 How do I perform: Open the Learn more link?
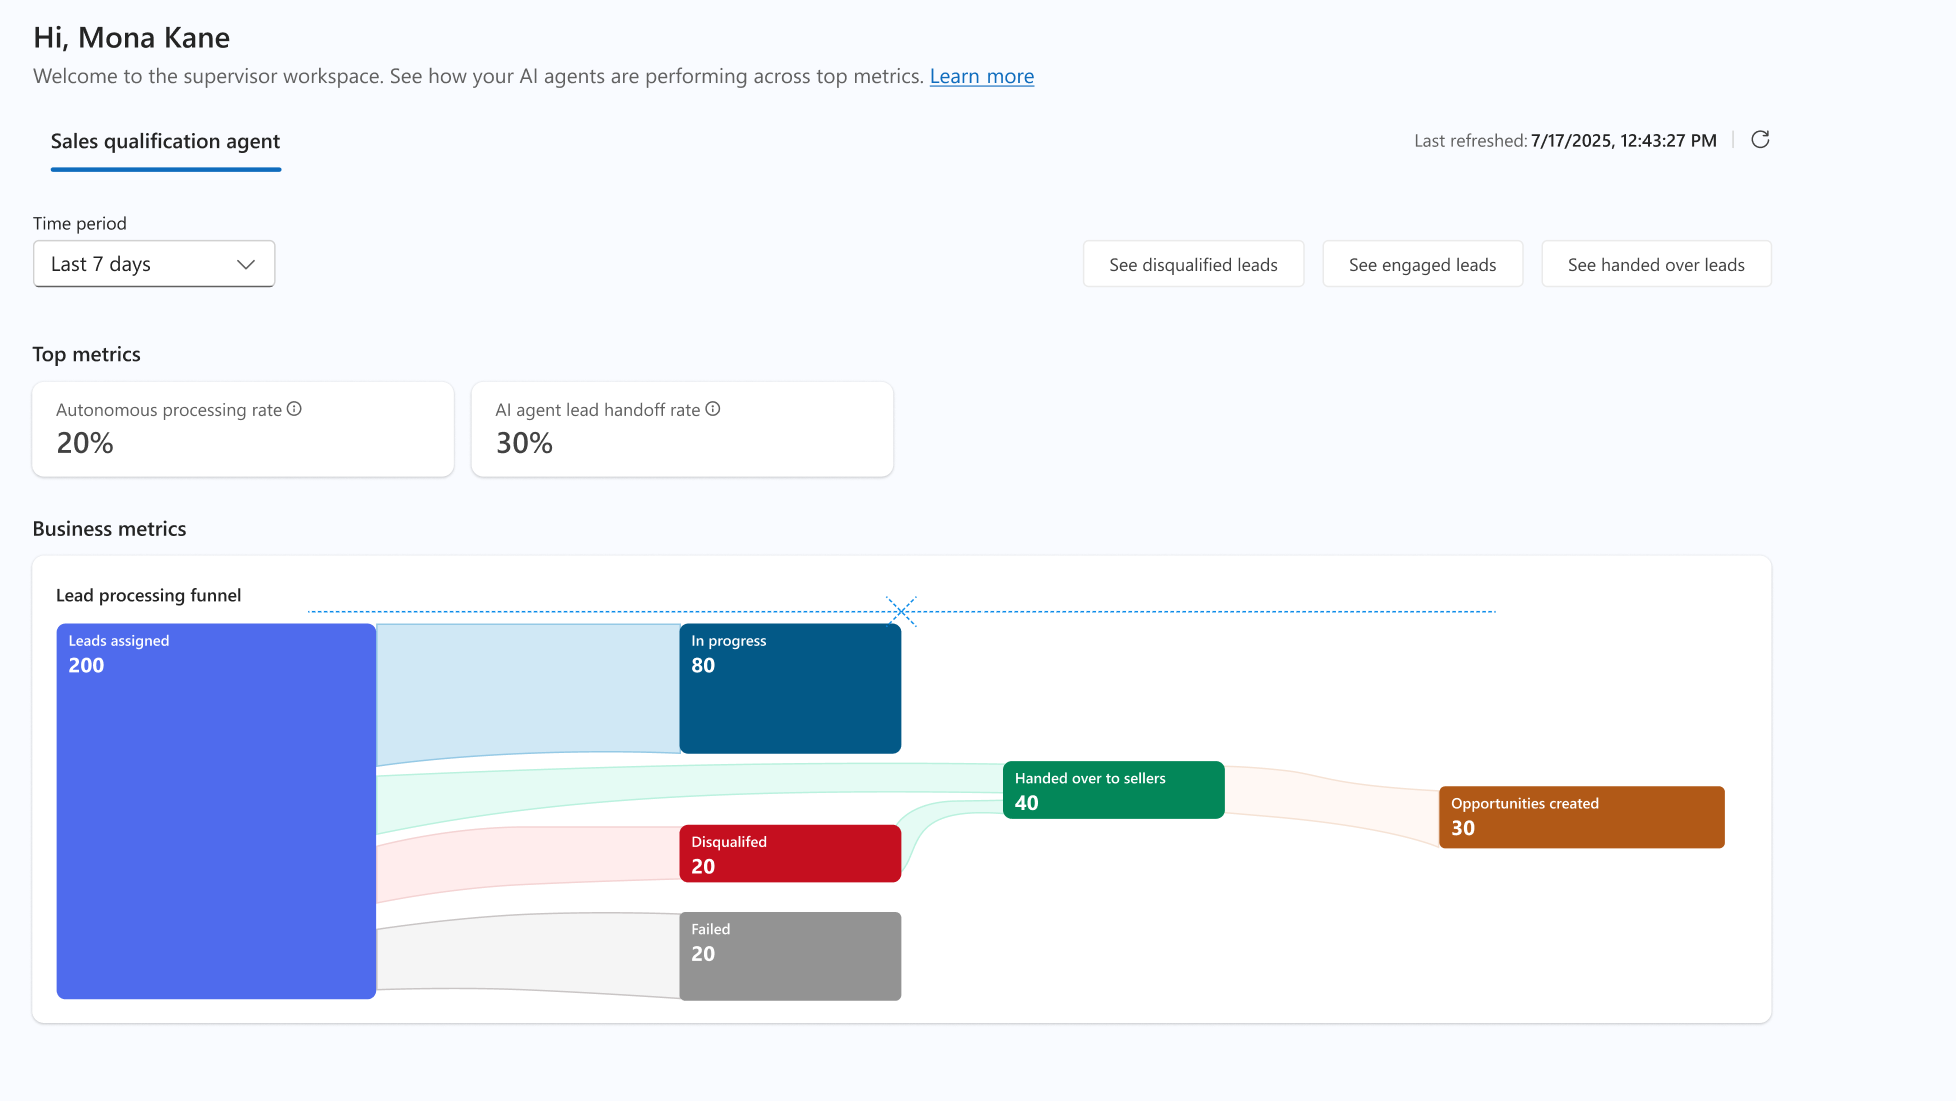tap(981, 76)
